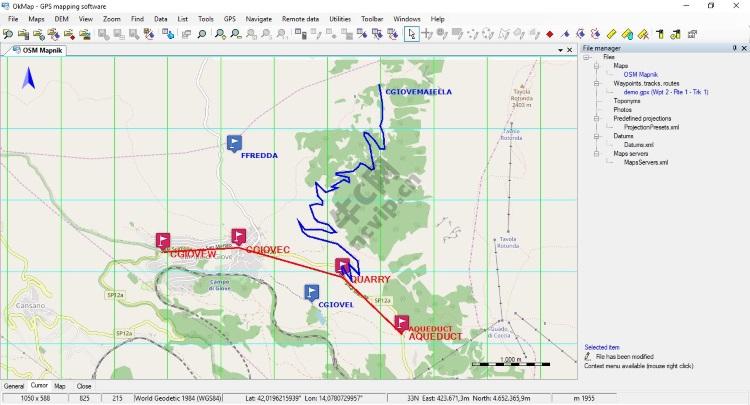Switch to the Map bottom tab
Viewport: 750px width, 405px height.
tap(60, 386)
